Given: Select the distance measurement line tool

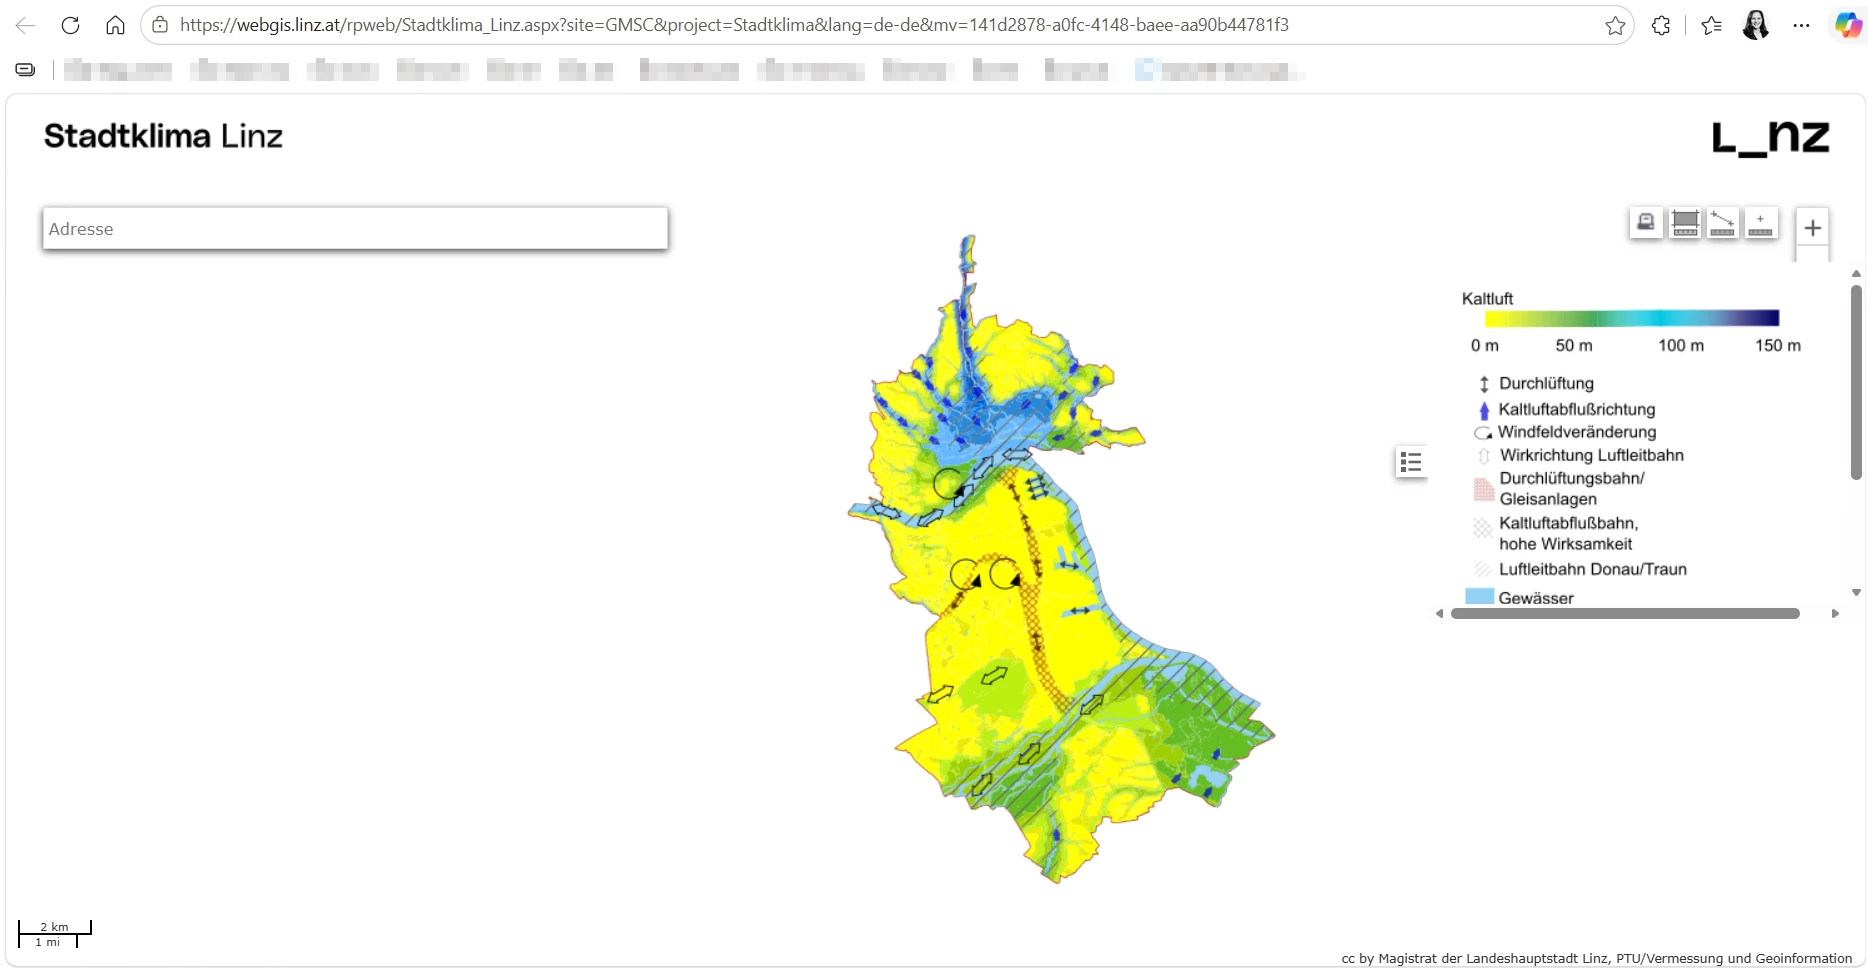Looking at the screenshot, I should click(x=1722, y=223).
